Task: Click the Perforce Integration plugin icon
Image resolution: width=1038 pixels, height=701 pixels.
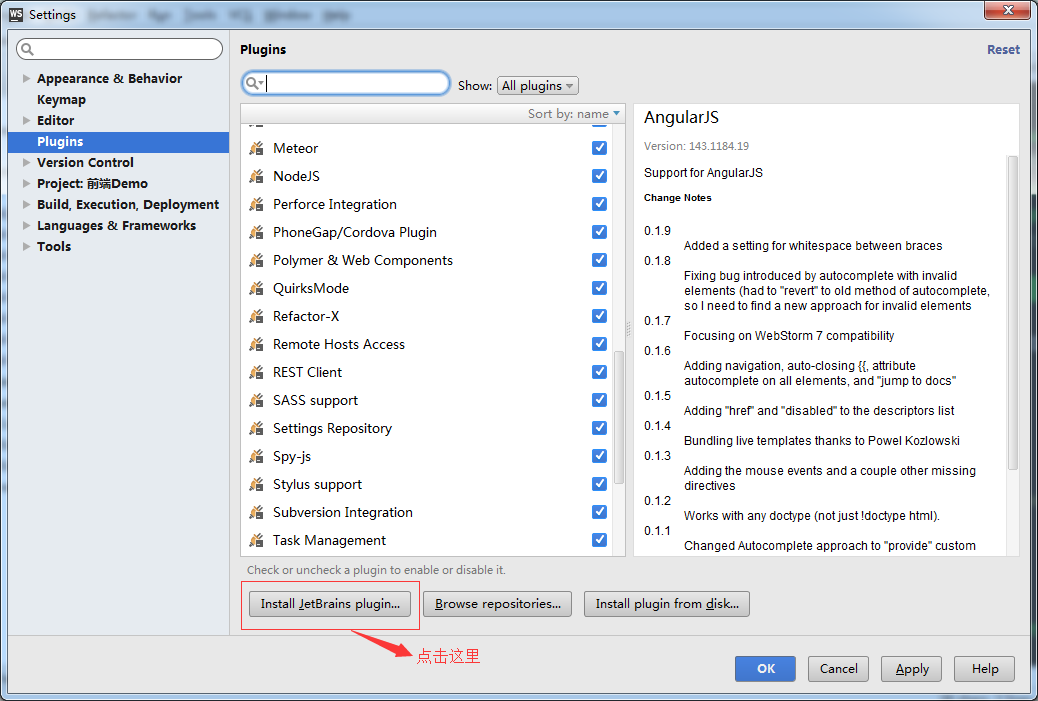Action: click(x=256, y=204)
